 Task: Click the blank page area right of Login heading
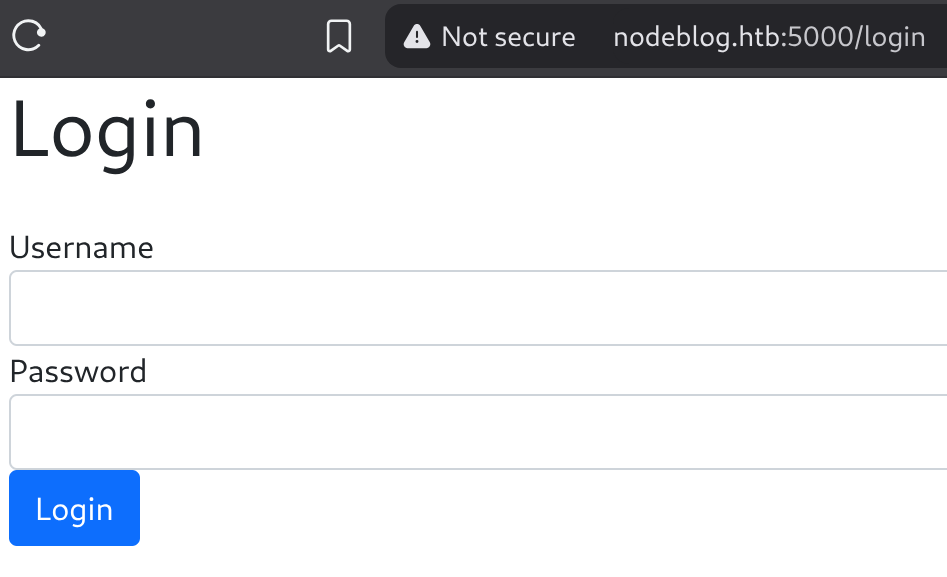click(574, 131)
